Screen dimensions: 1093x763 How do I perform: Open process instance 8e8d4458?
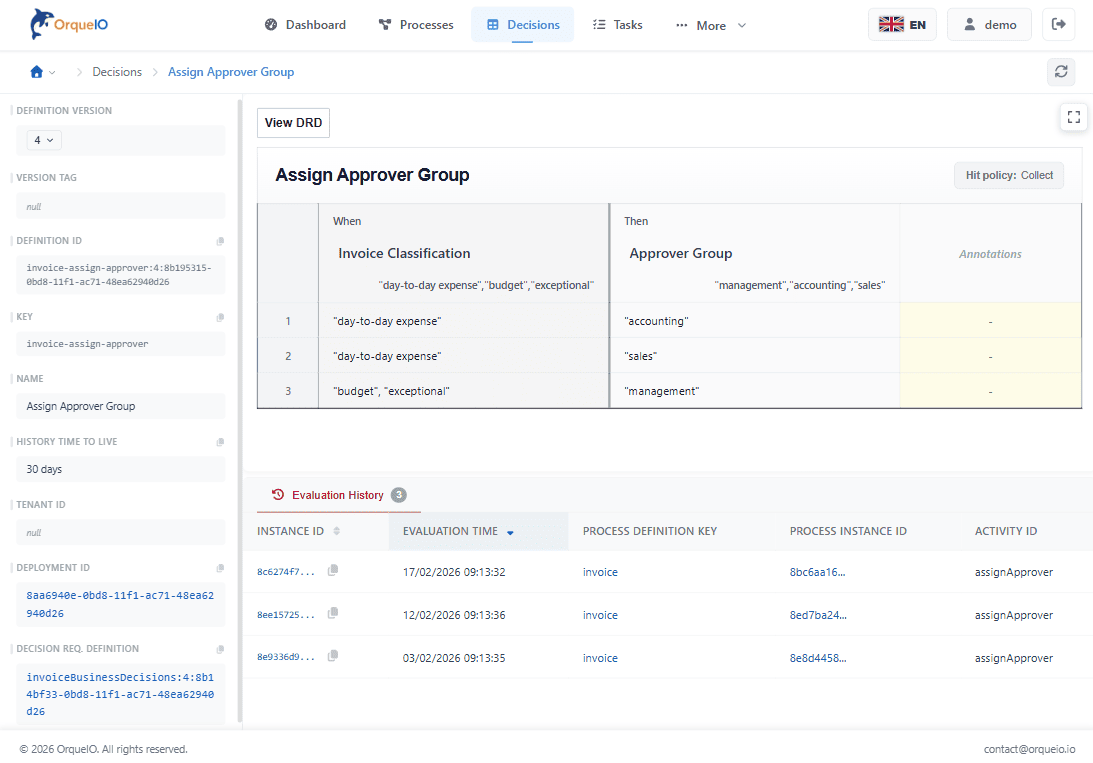point(818,658)
